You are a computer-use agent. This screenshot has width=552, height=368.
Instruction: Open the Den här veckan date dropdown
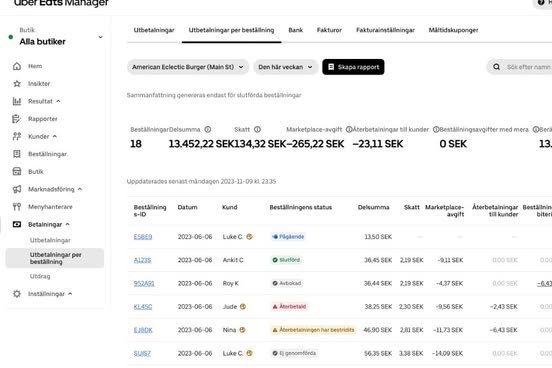285,67
